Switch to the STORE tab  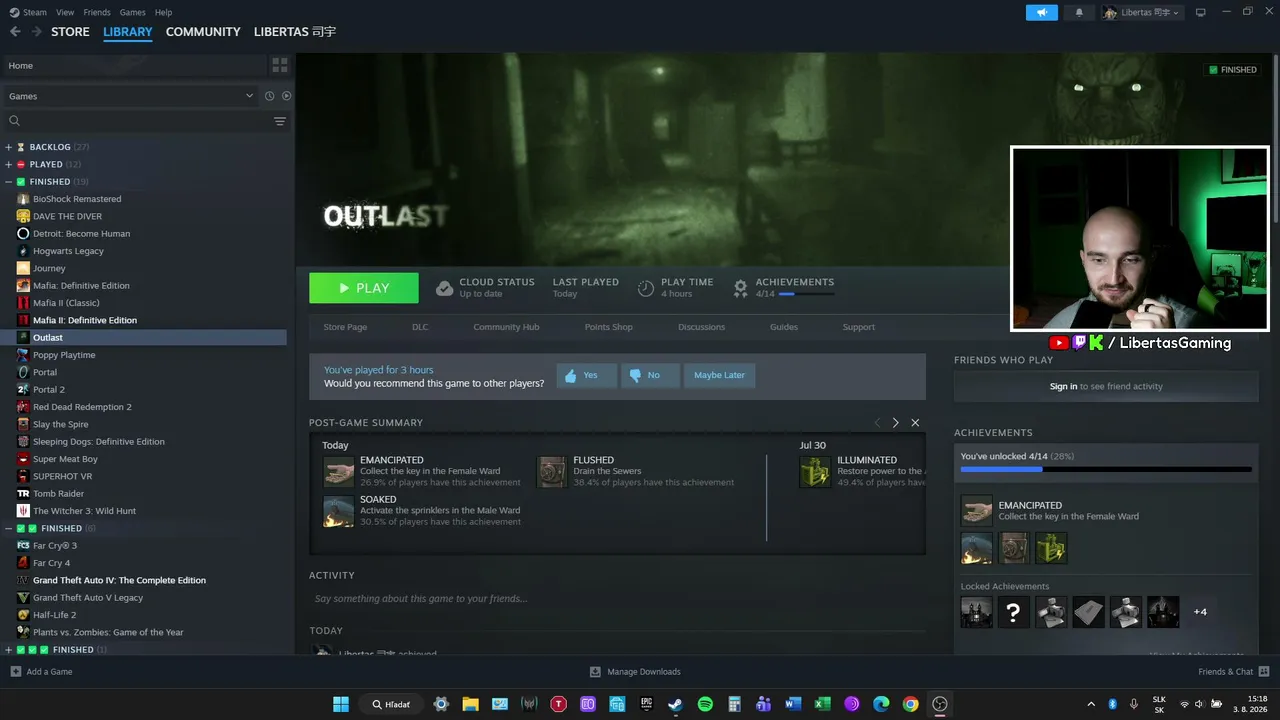(x=70, y=32)
